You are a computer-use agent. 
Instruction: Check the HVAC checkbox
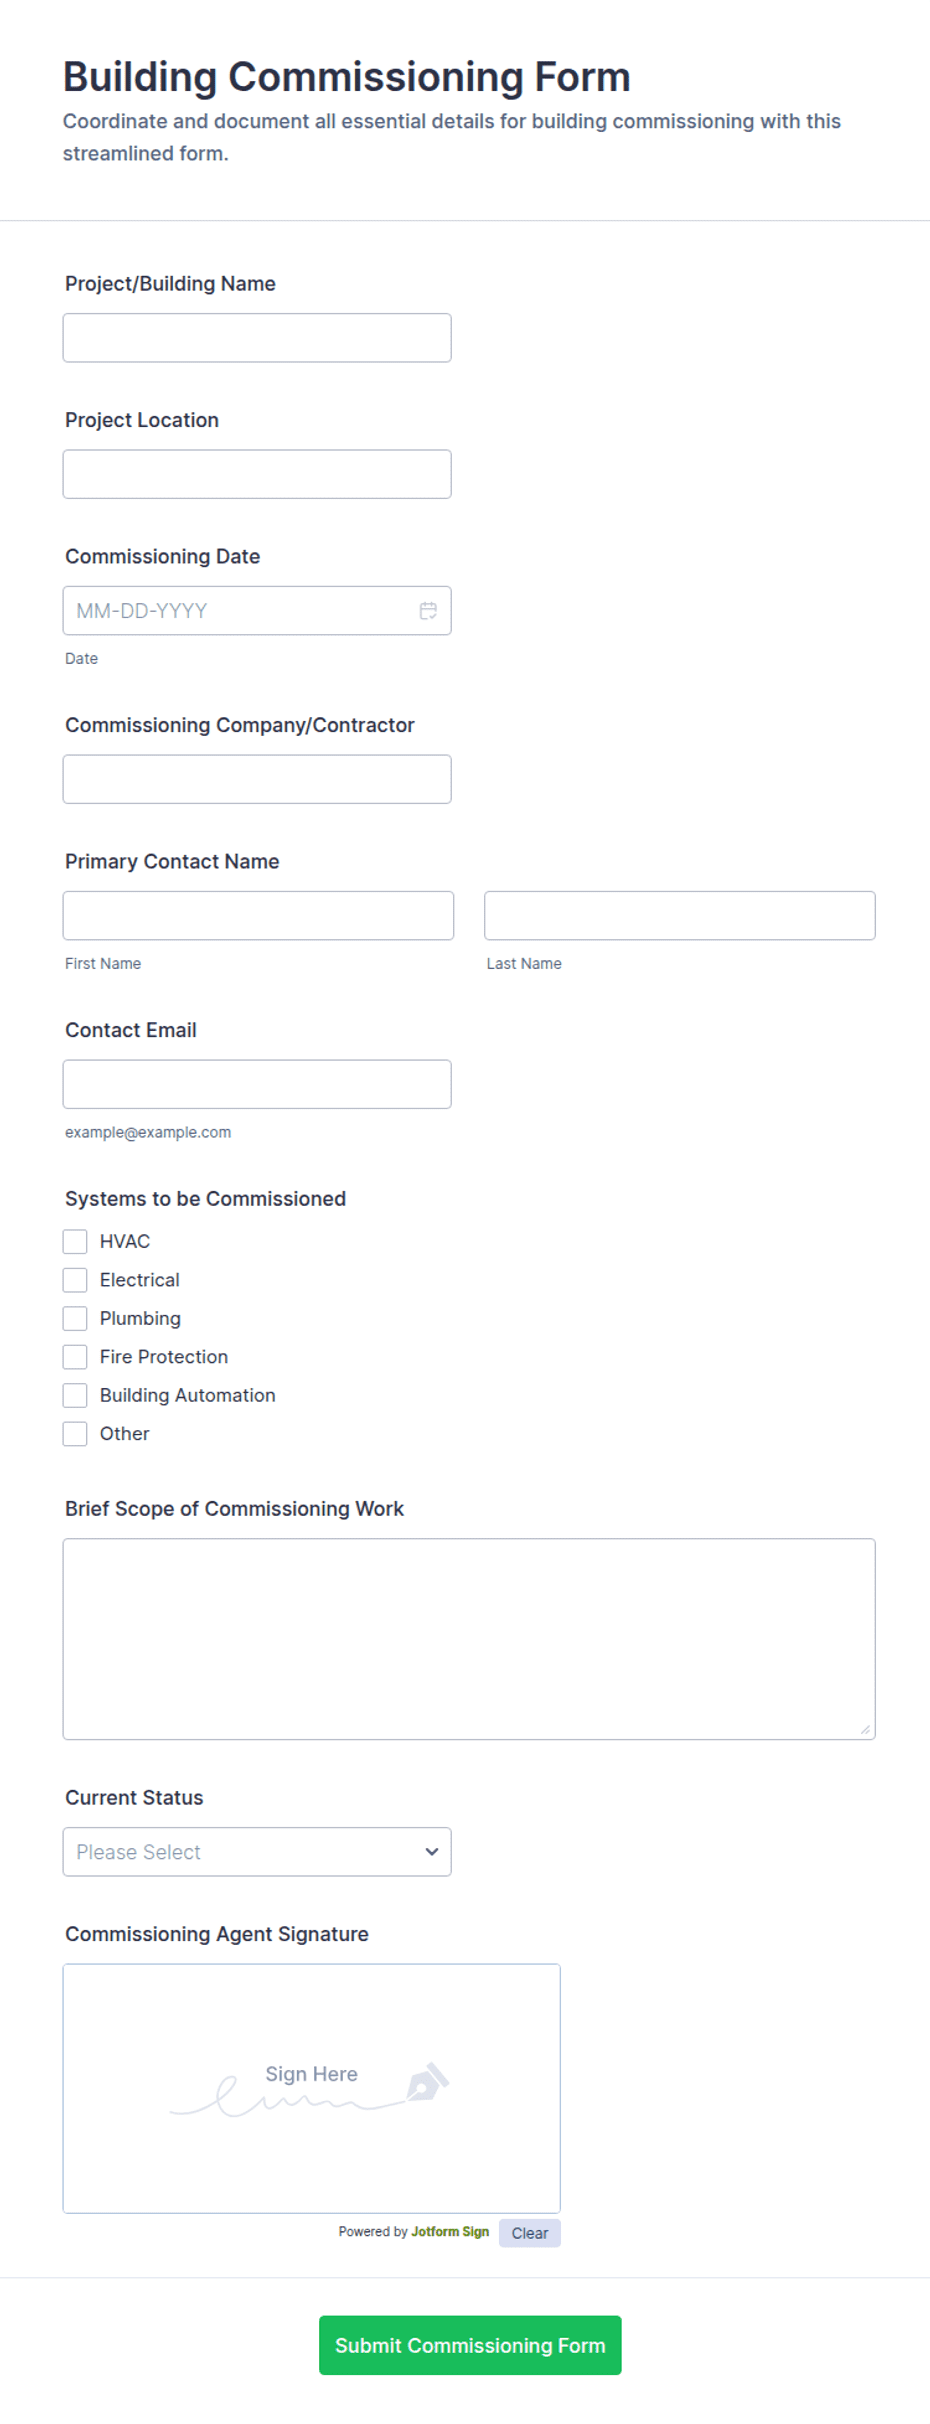75,1241
